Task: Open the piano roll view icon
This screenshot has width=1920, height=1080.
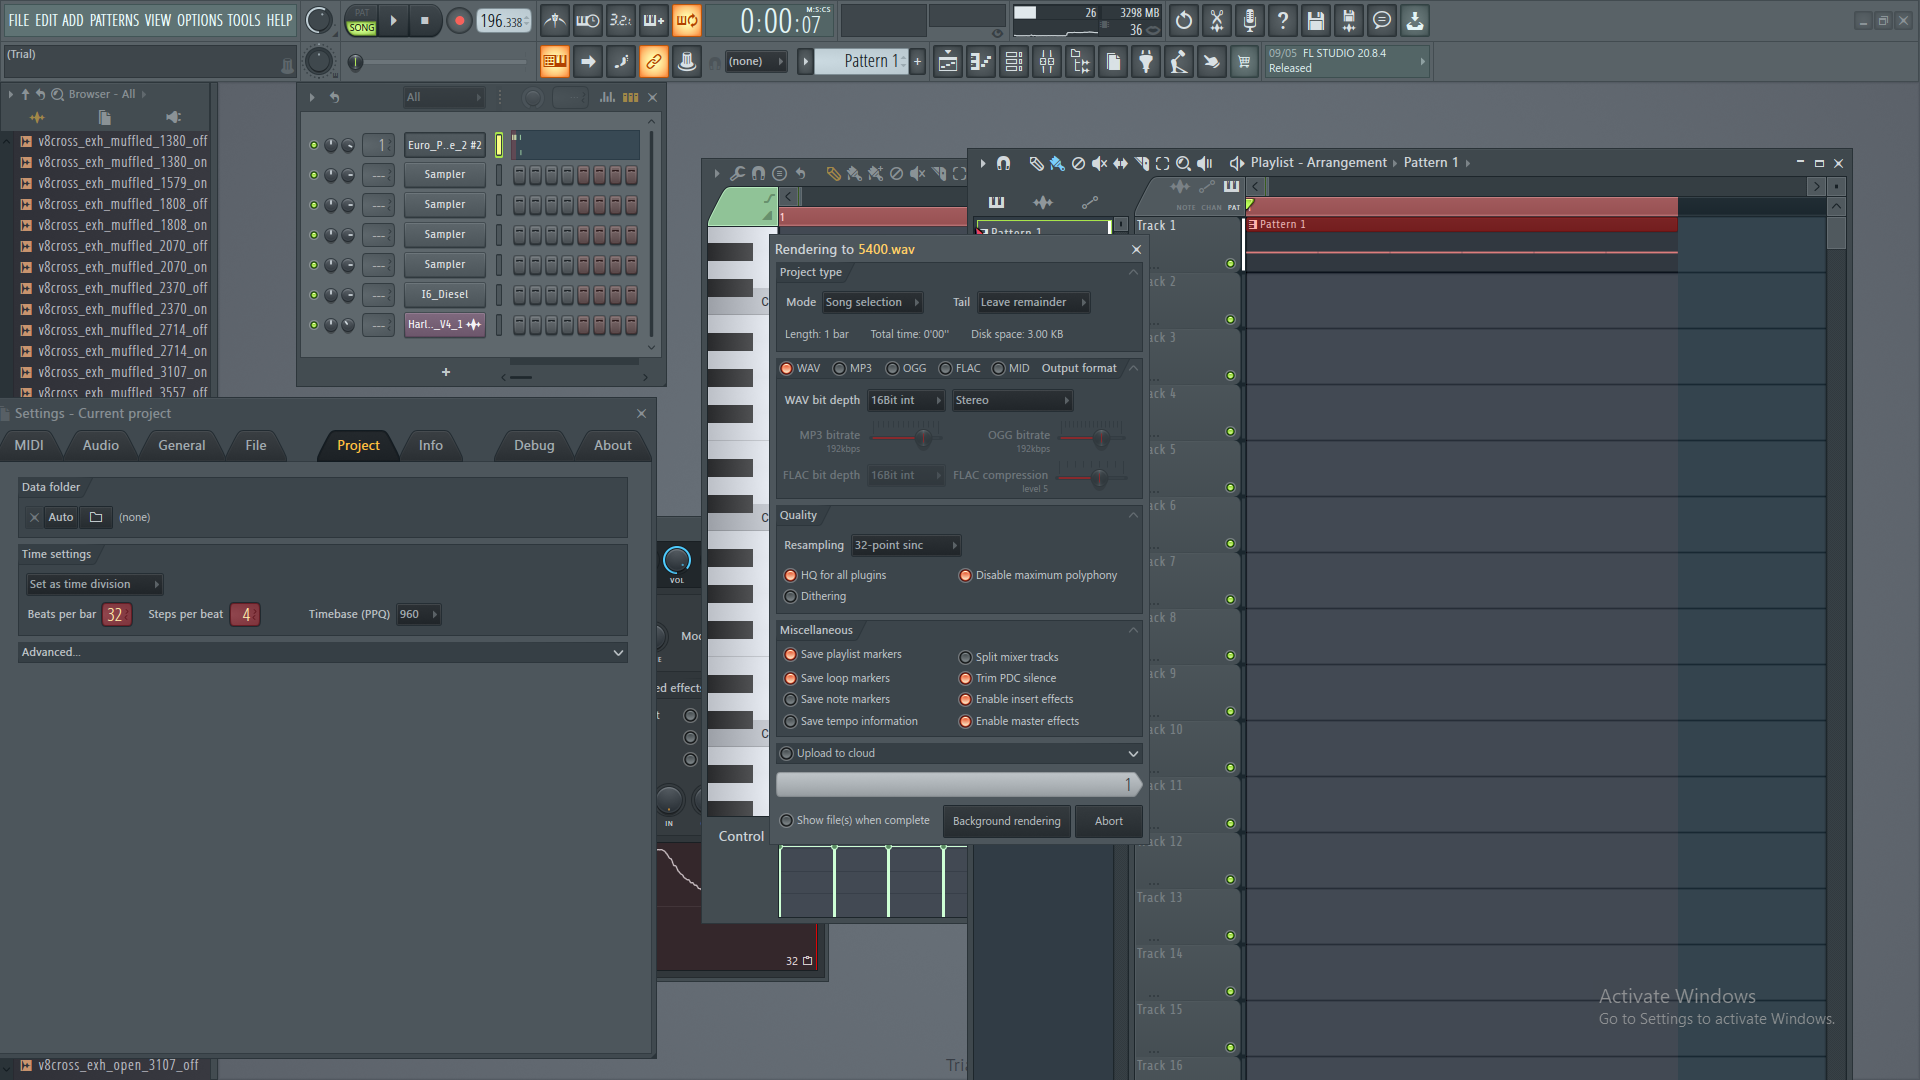Action: point(981,62)
